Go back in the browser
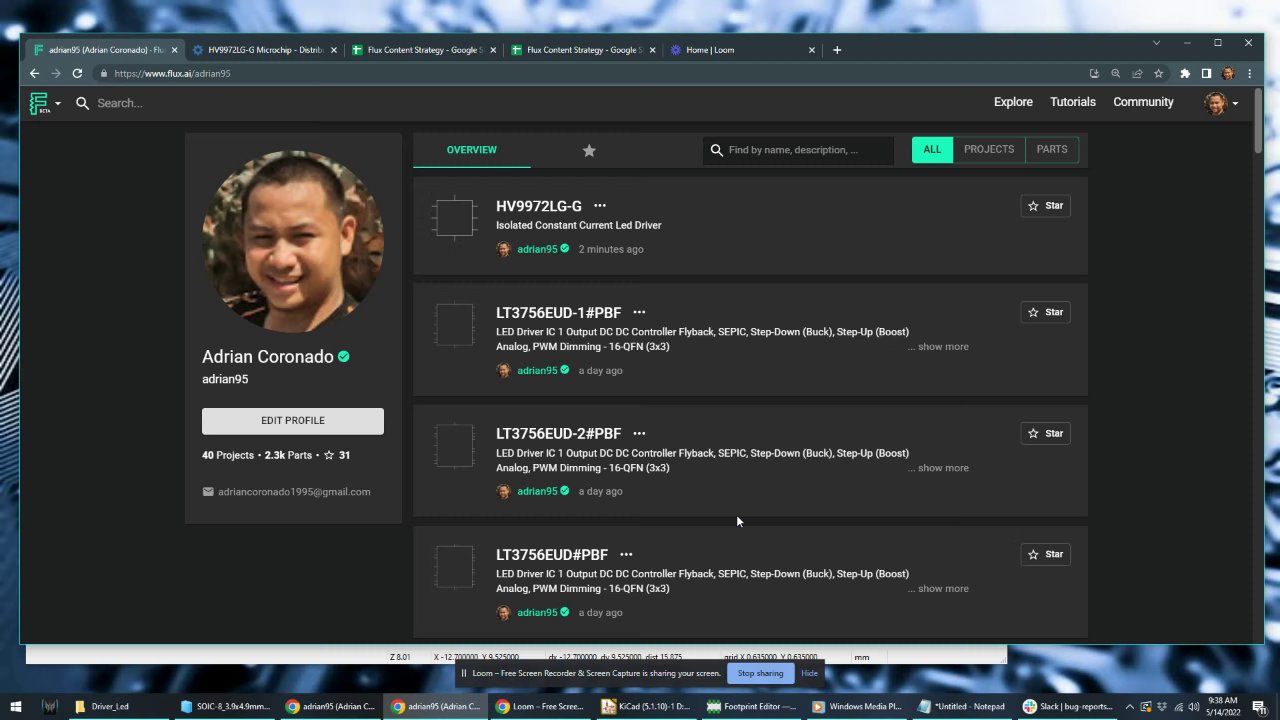 [x=34, y=73]
